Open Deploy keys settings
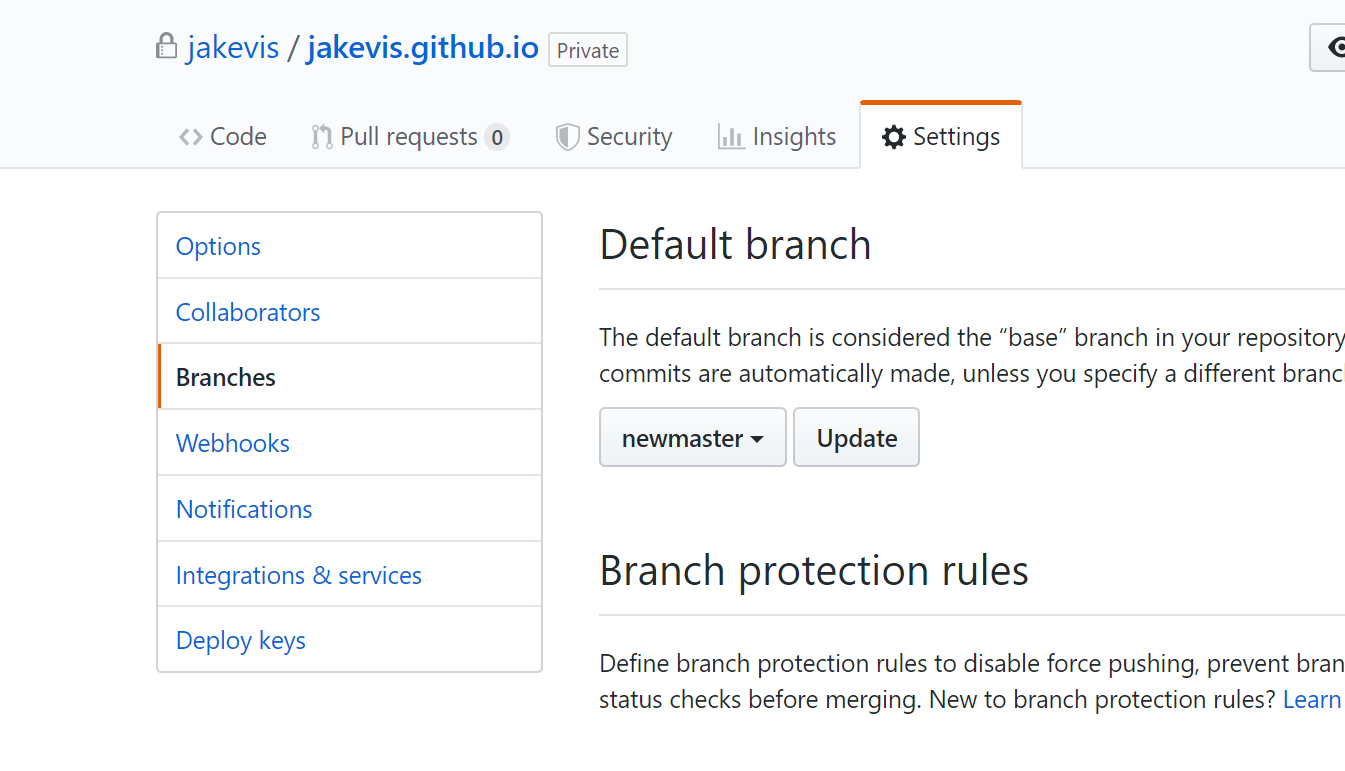 [x=349, y=640]
